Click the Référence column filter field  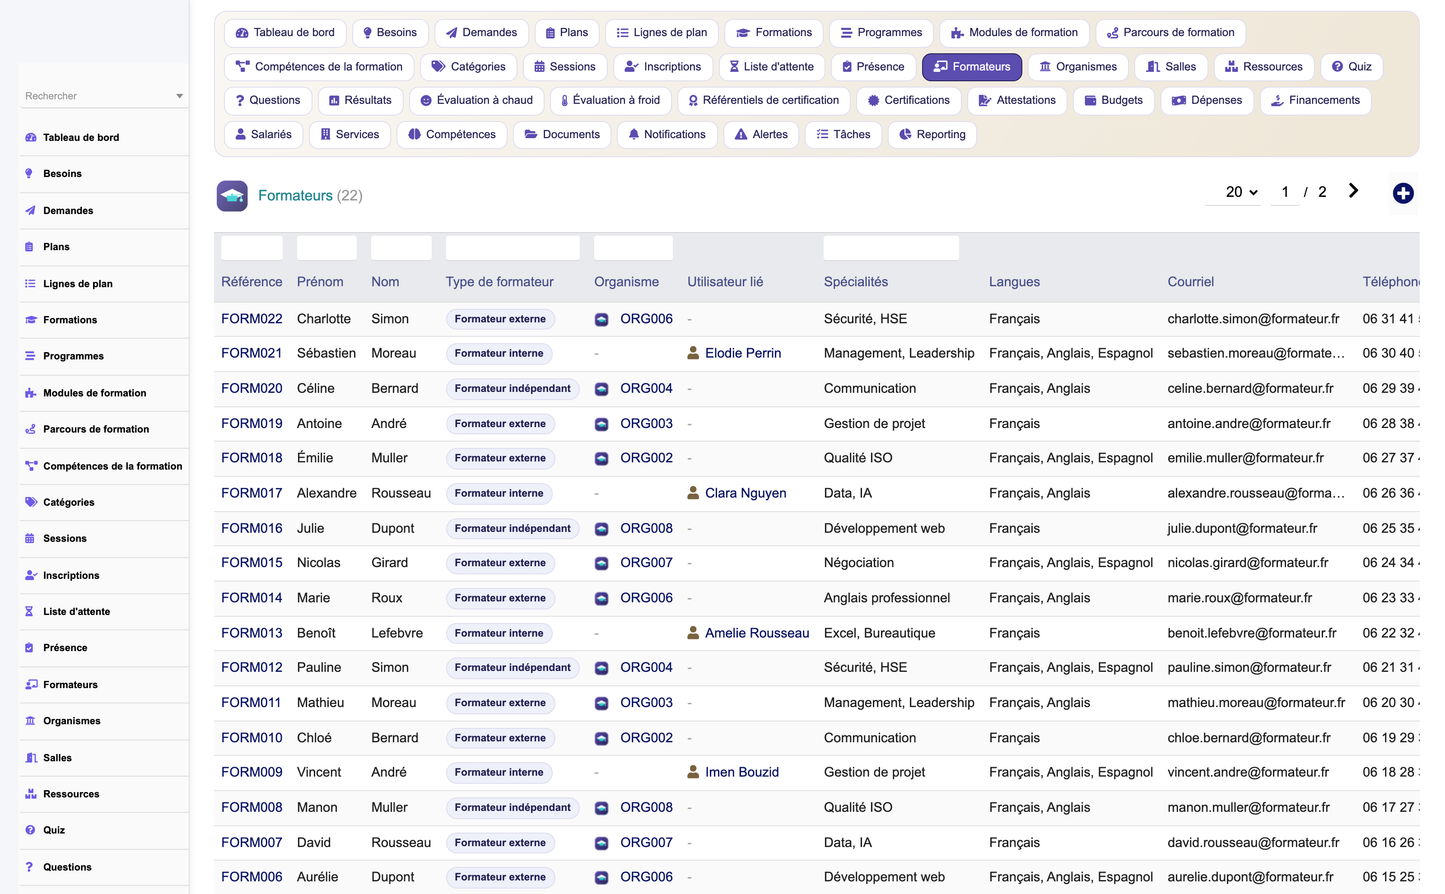coord(252,248)
